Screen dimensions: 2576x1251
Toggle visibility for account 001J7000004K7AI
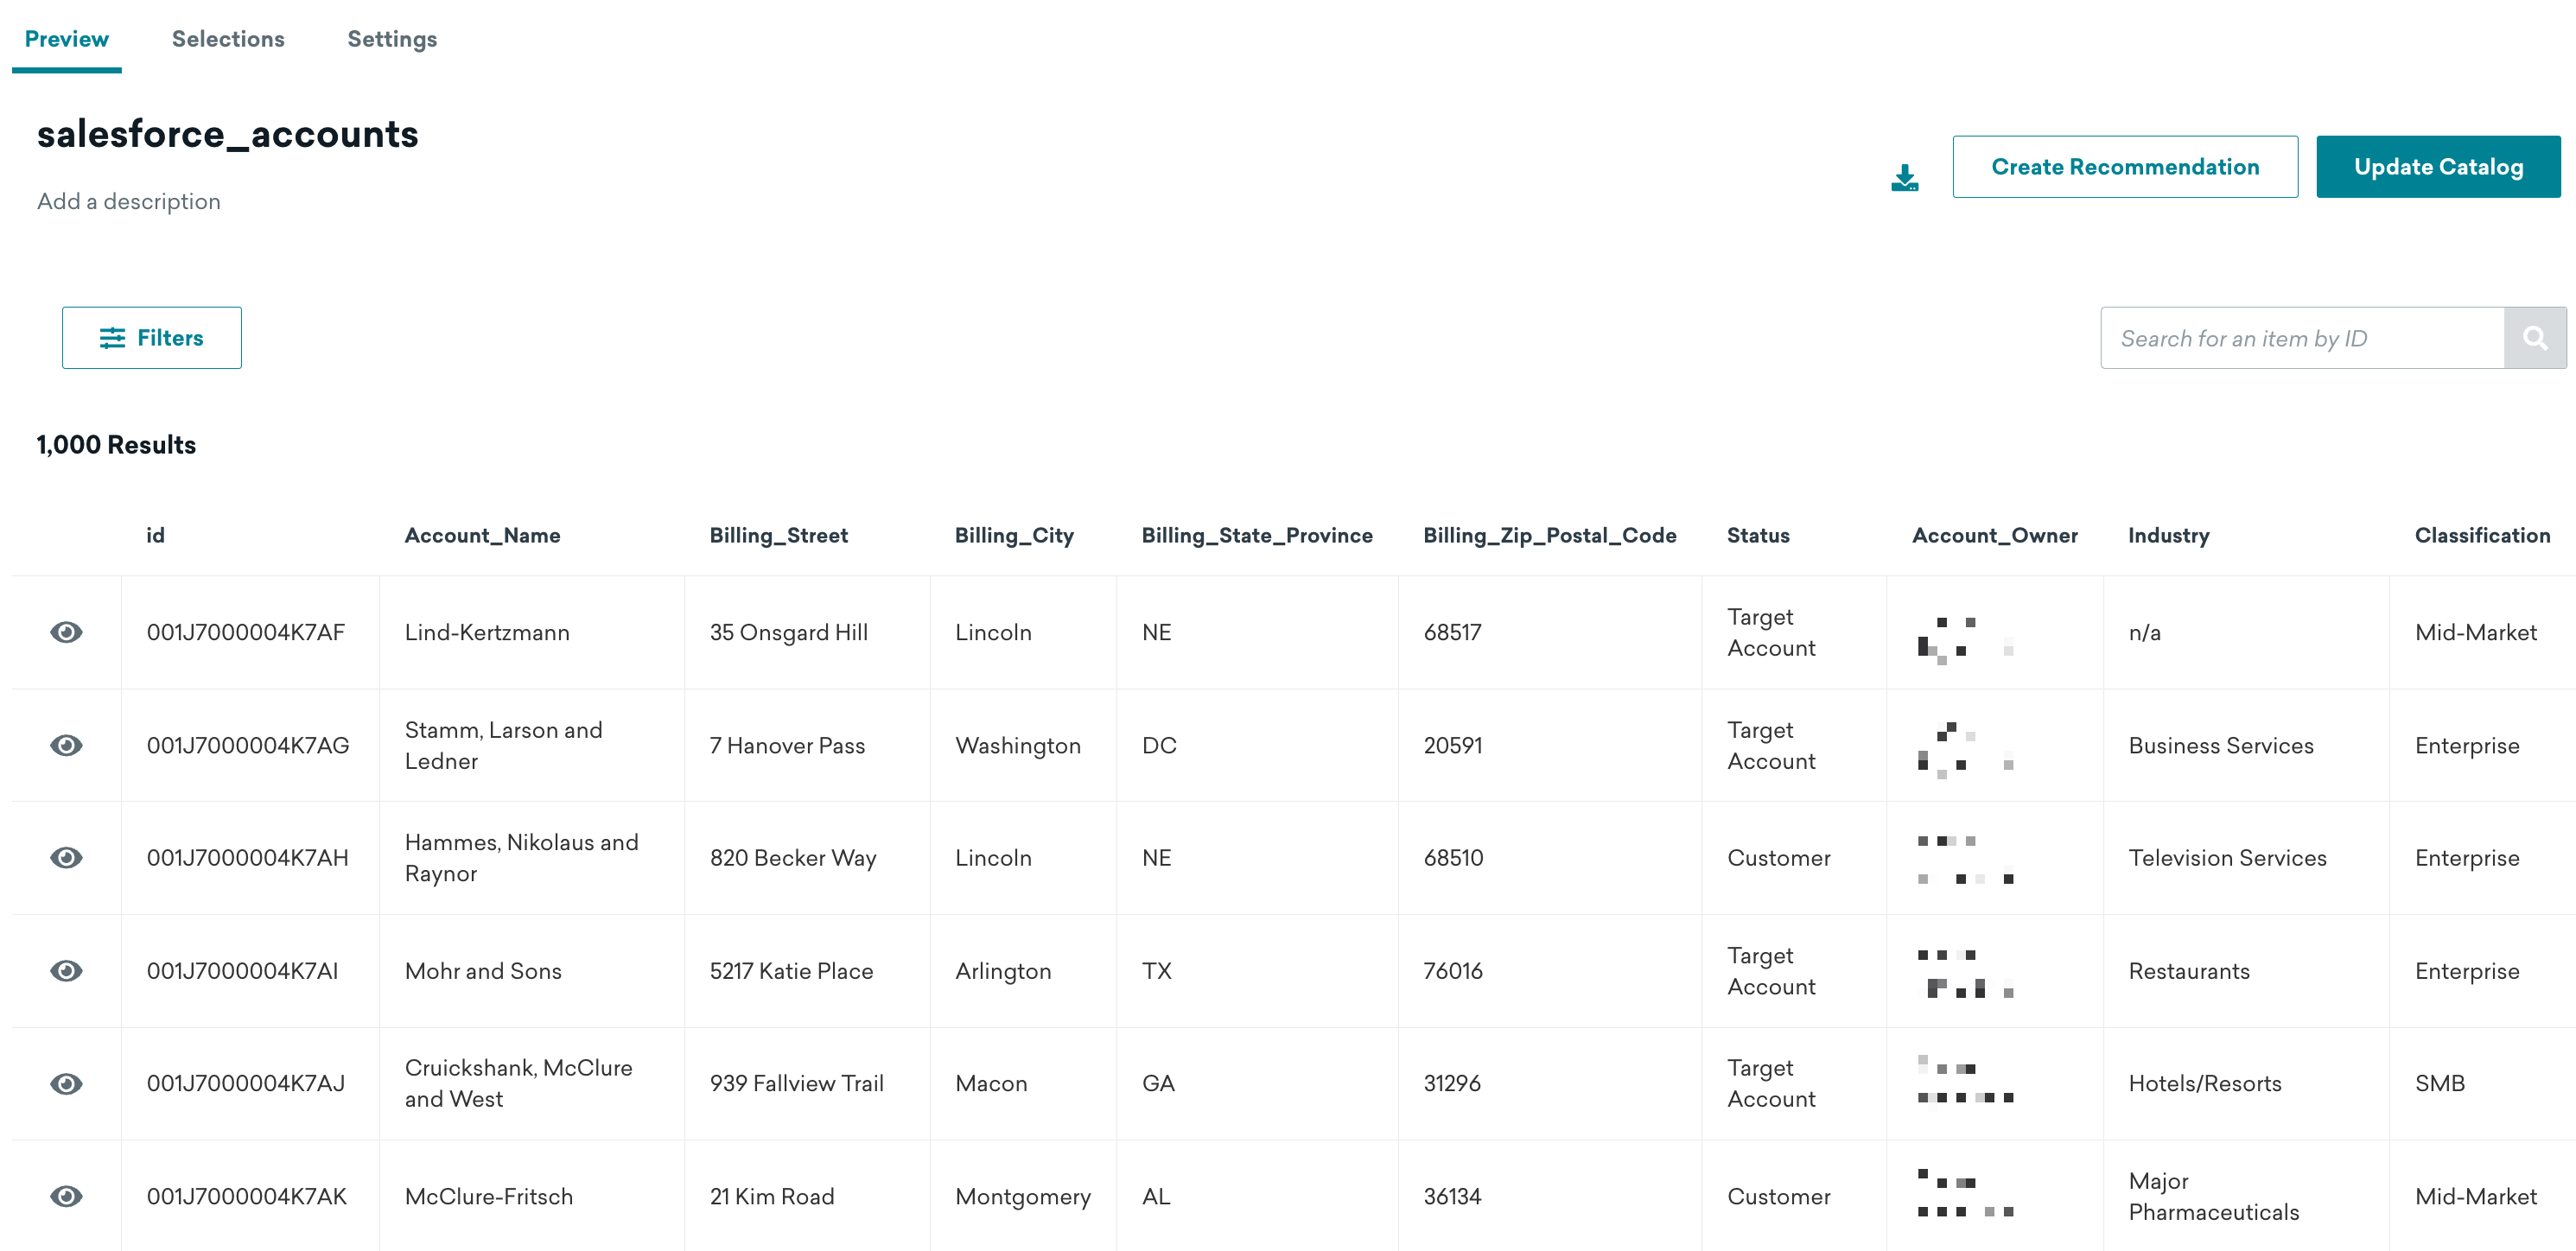coord(66,970)
